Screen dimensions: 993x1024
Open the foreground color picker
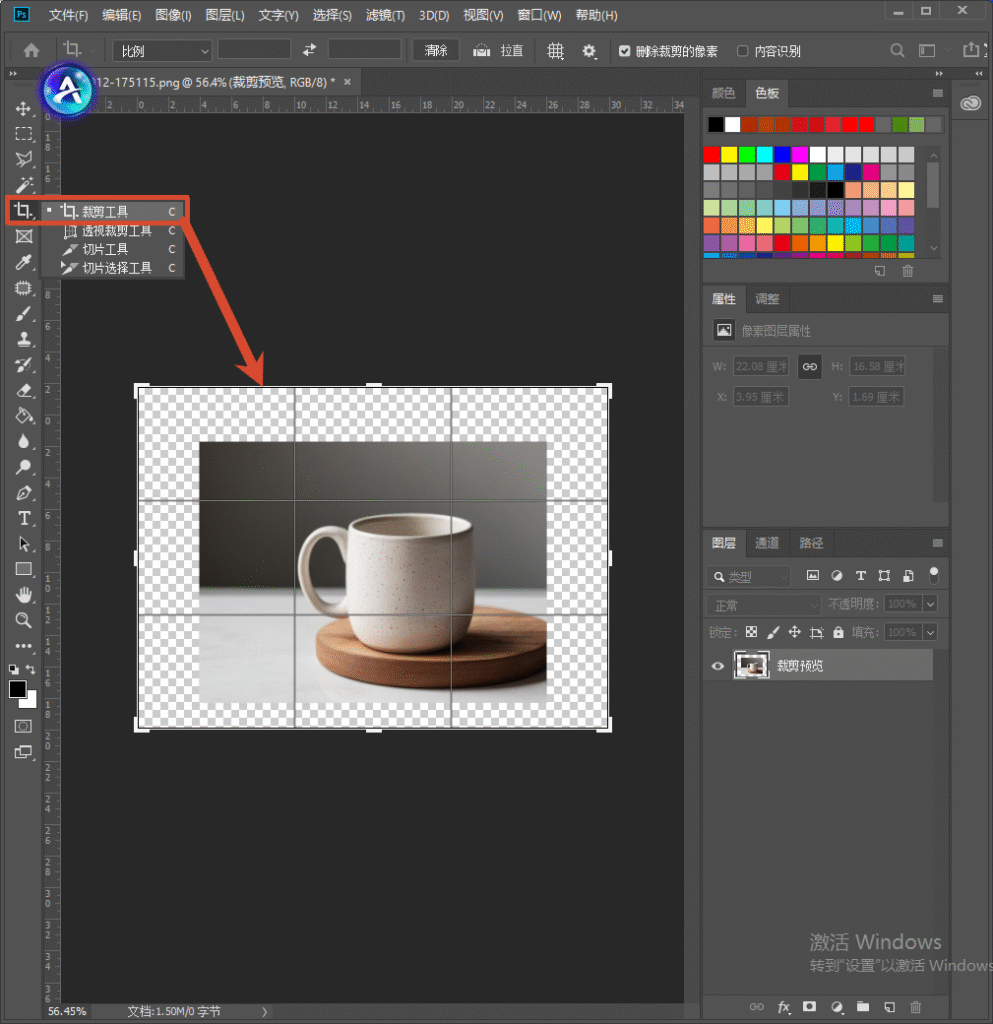point(18,690)
